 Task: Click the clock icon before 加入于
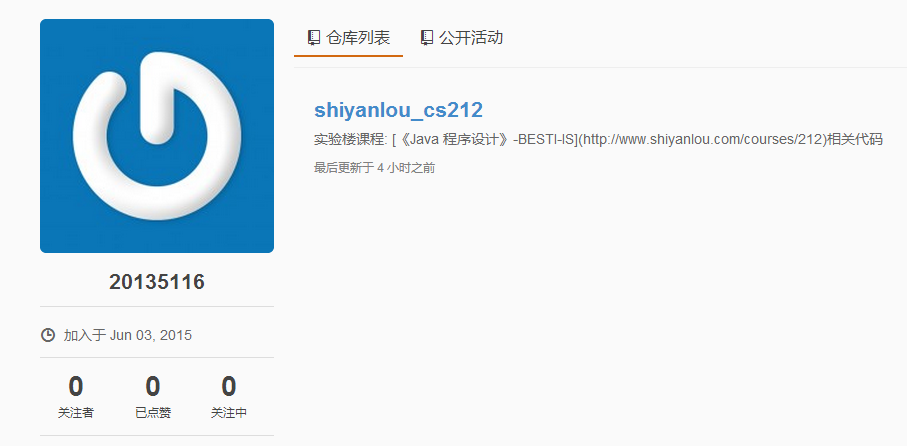(x=48, y=335)
